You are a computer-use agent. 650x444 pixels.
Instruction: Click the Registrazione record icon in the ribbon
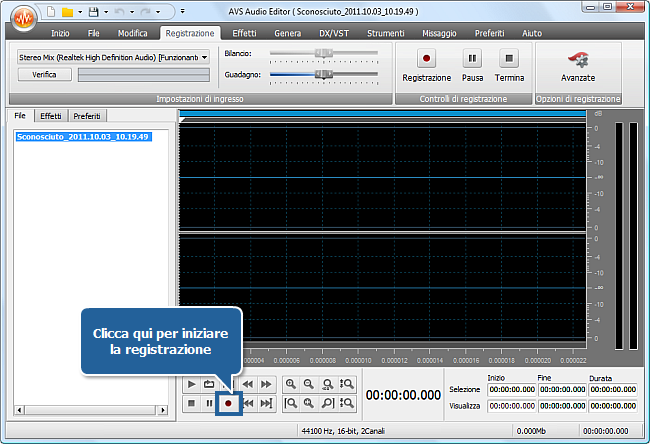[x=426, y=60]
